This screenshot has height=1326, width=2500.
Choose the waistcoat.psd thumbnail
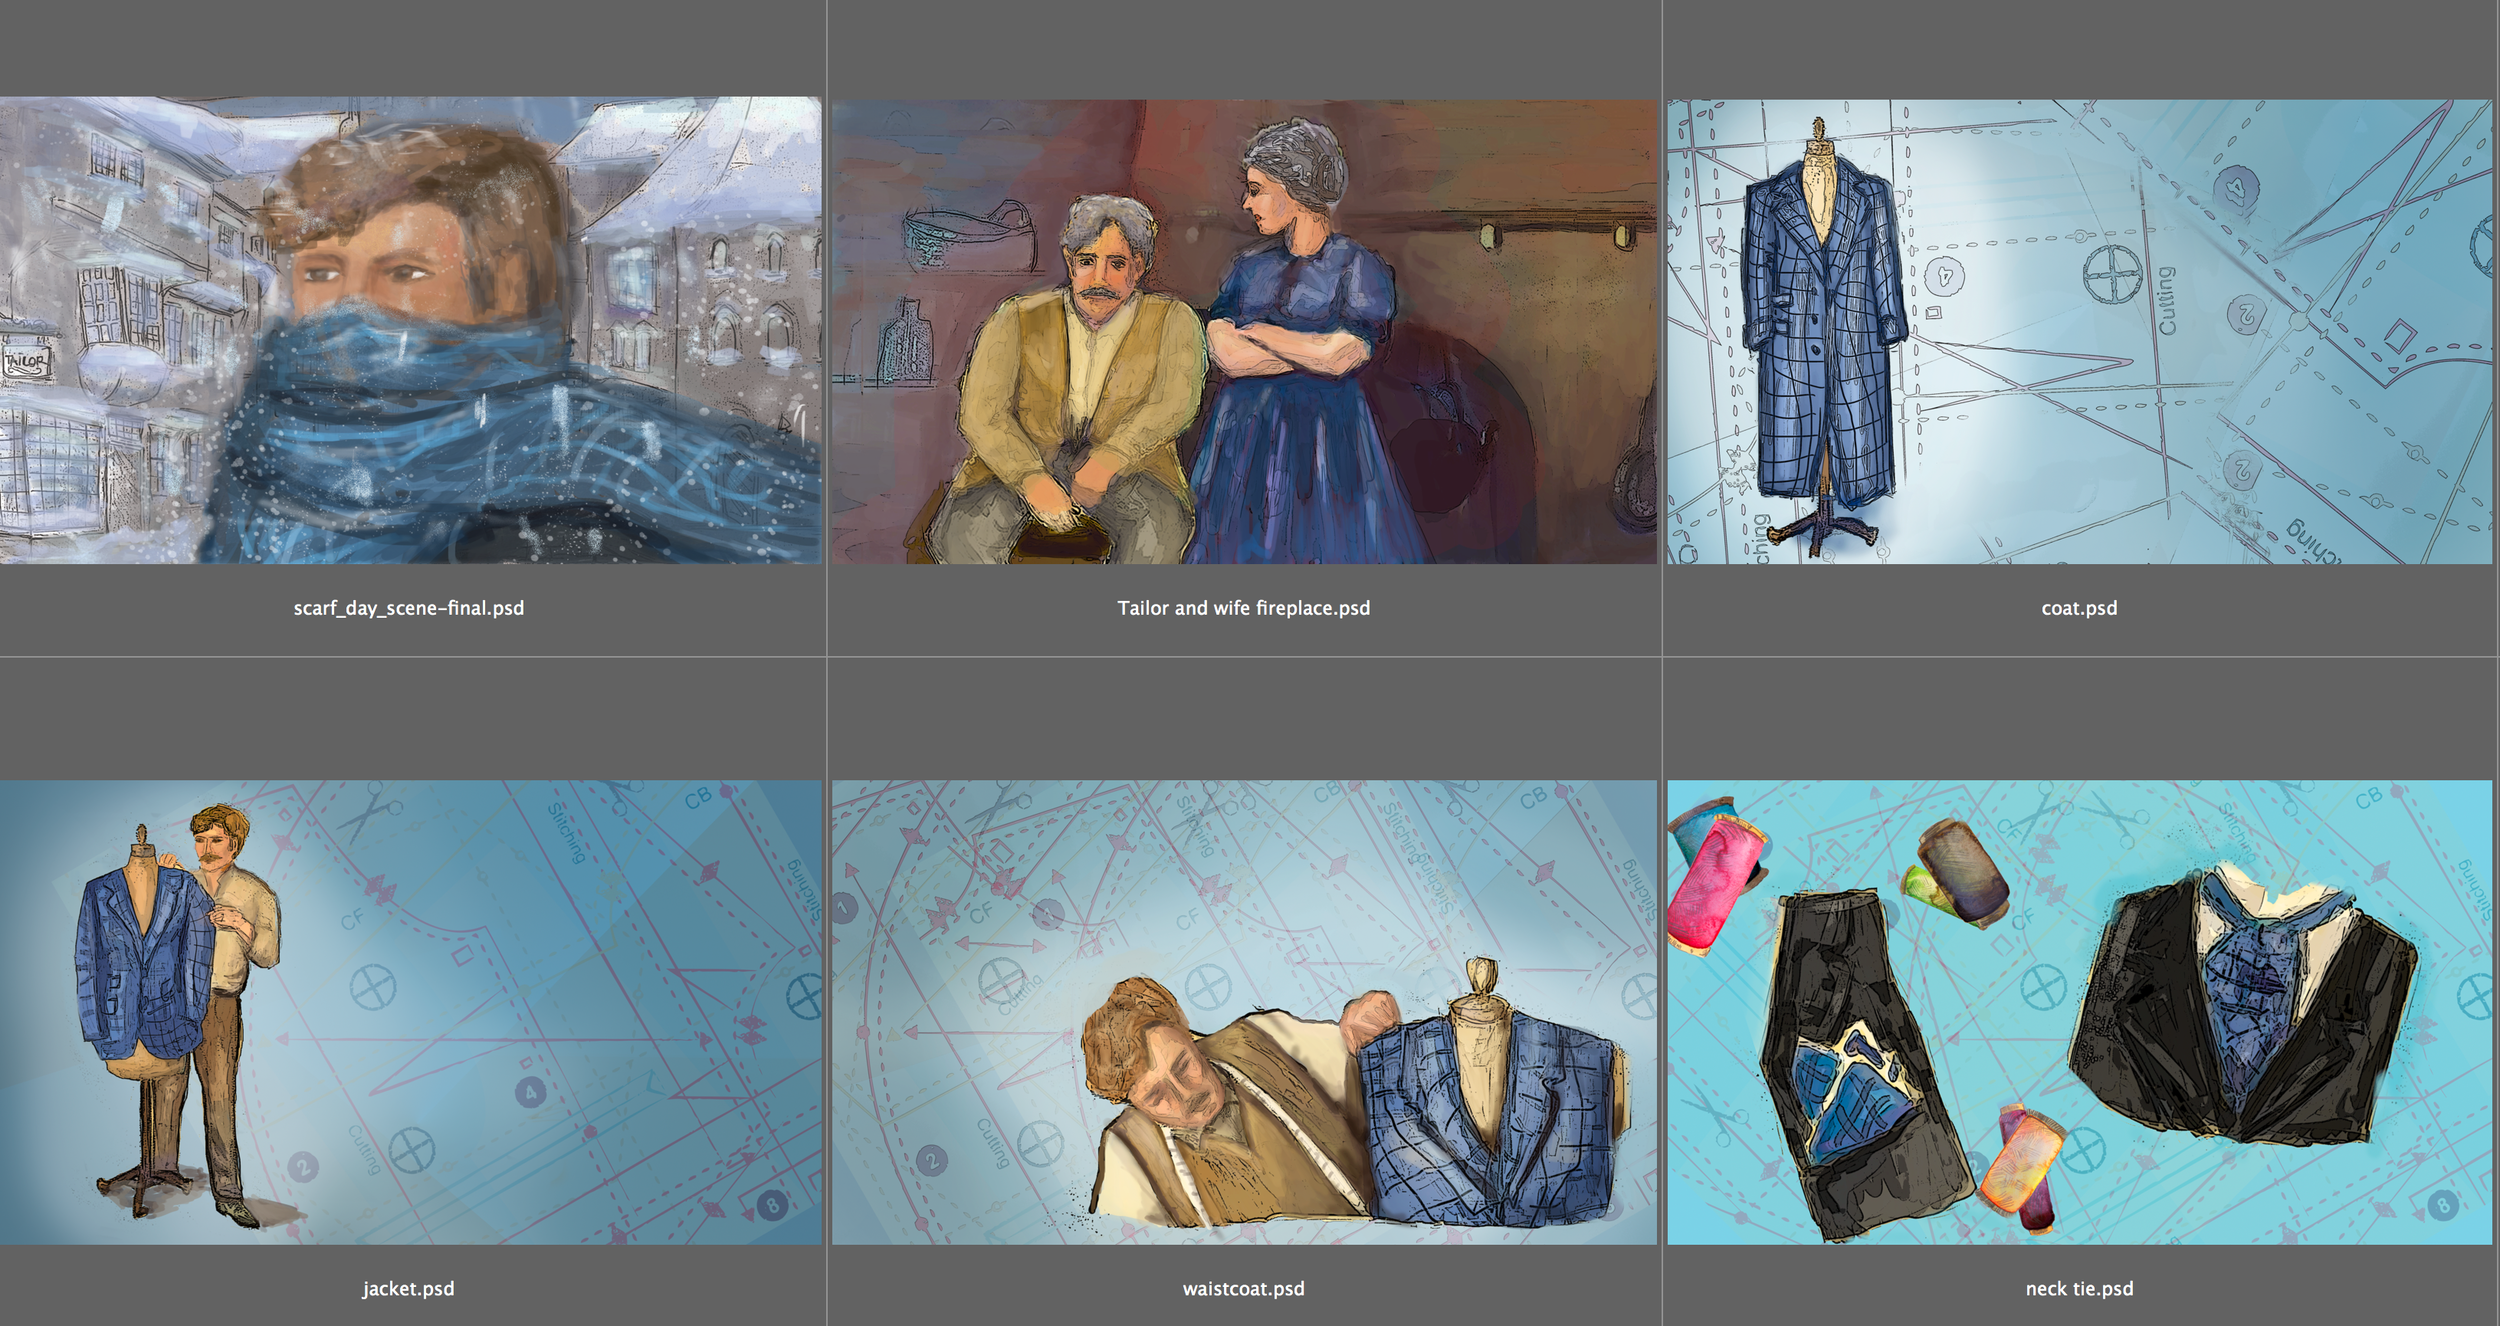(x=1243, y=1012)
